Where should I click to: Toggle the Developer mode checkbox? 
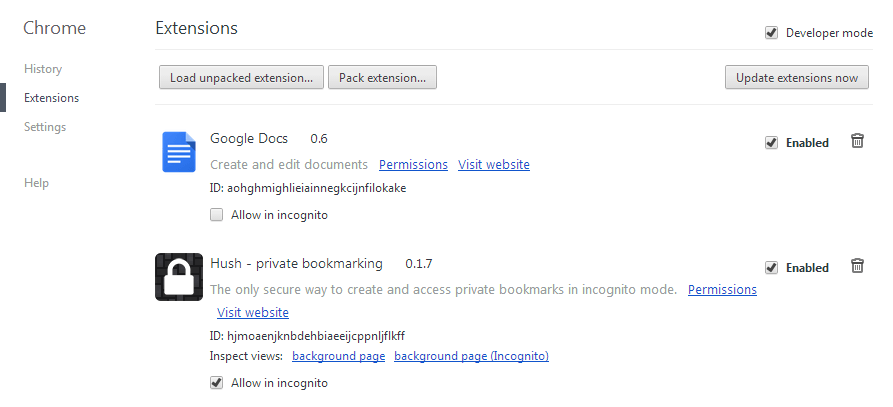coord(771,33)
